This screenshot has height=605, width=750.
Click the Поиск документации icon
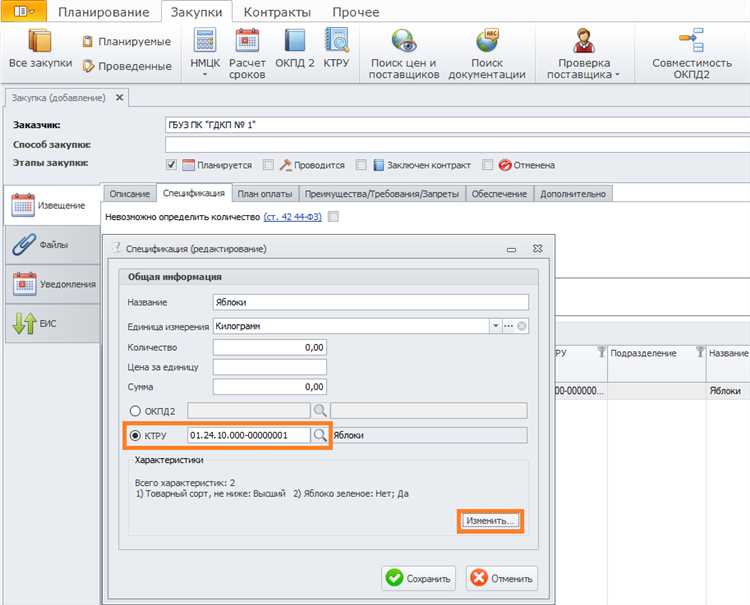pos(487,43)
